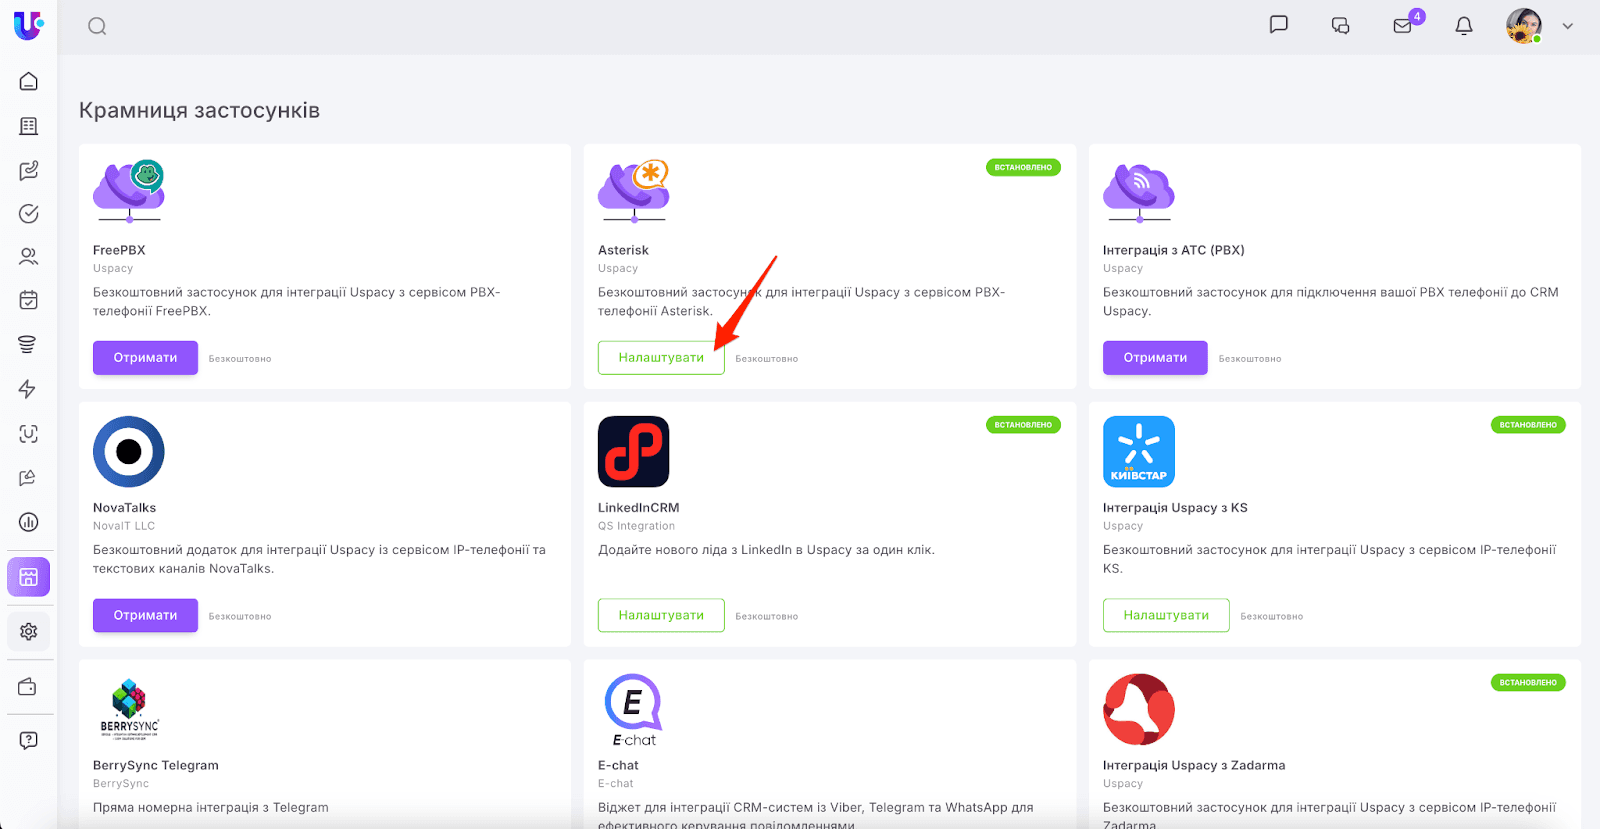
Task: Open the group chats double-bubble icon
Action: [x=1340, y=26]
